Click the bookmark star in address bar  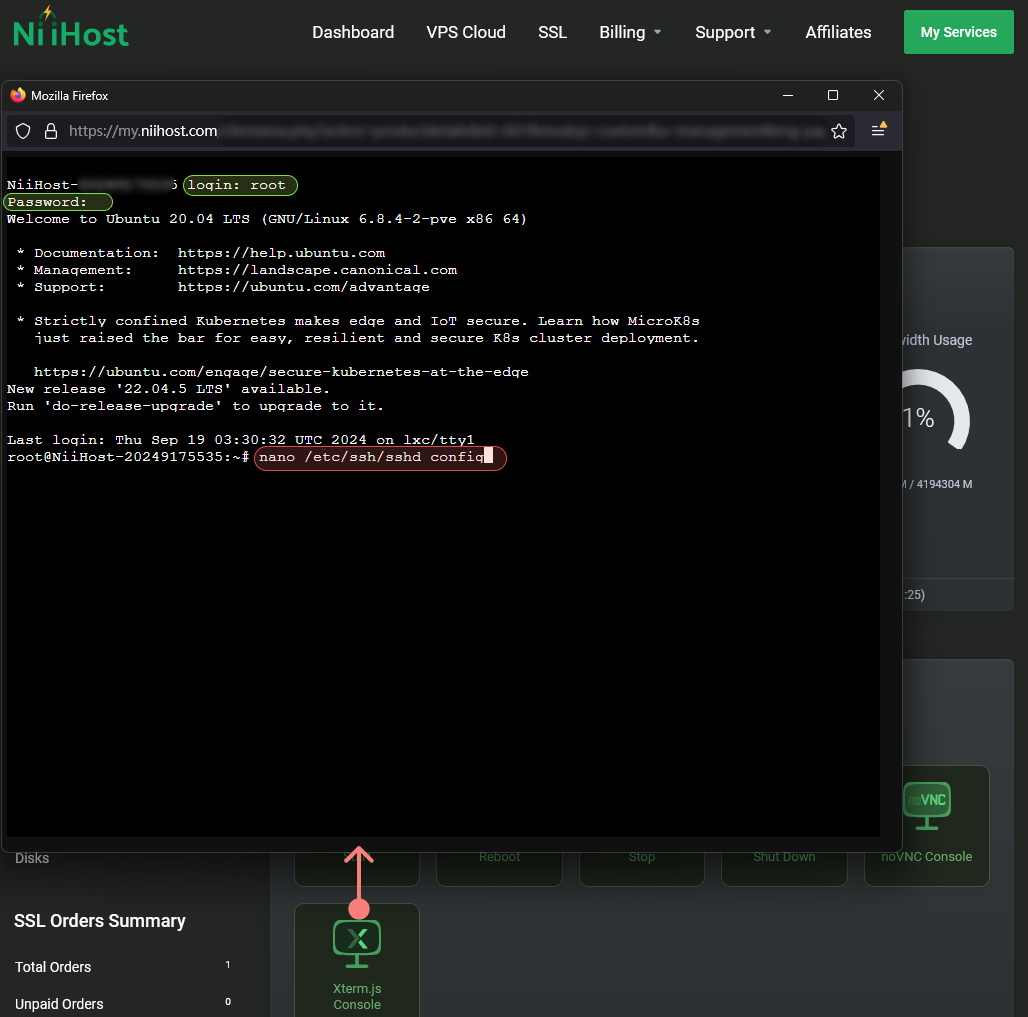click(839, 131)
